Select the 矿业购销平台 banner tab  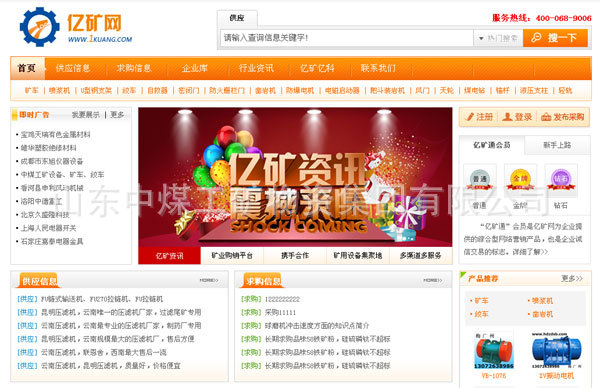pos(232,256)
